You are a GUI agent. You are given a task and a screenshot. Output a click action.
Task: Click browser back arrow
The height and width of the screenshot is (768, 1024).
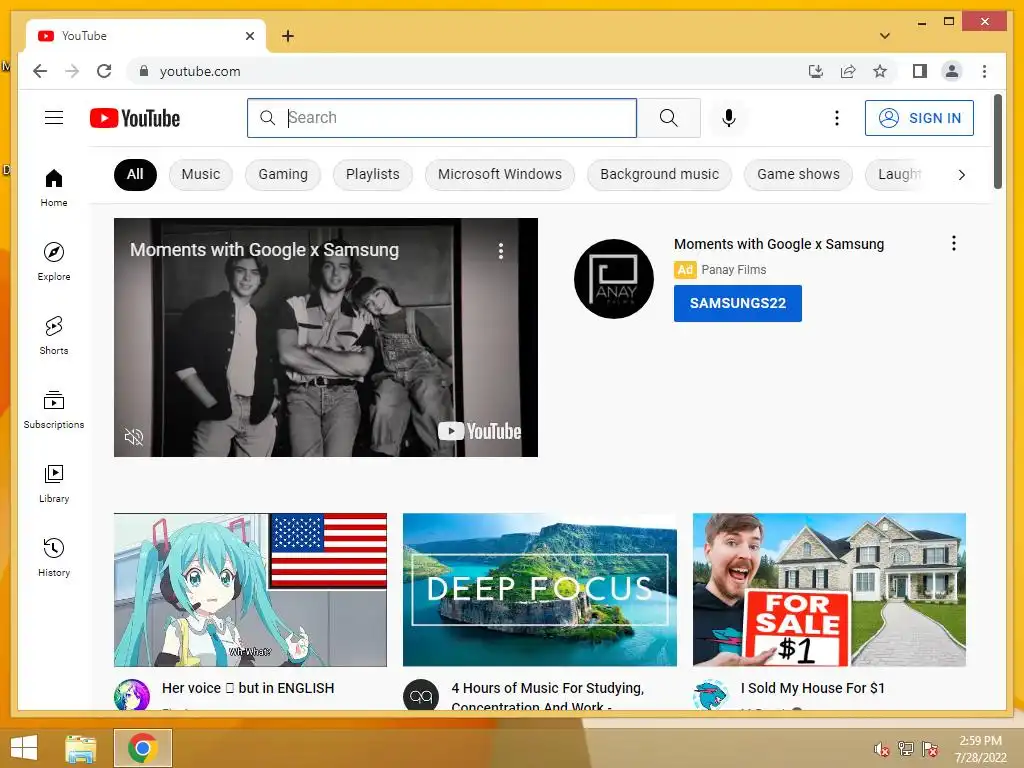(x=40, y=71)
